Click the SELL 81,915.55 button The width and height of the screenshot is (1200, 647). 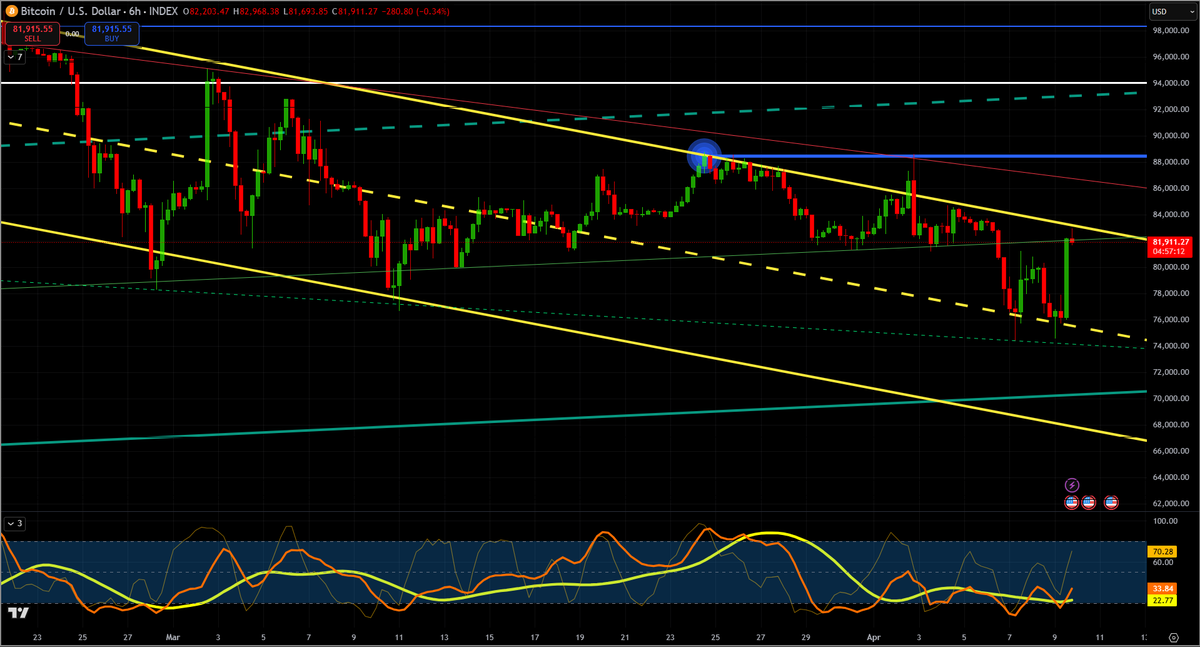pyautogui.click(x=33, y=34)
